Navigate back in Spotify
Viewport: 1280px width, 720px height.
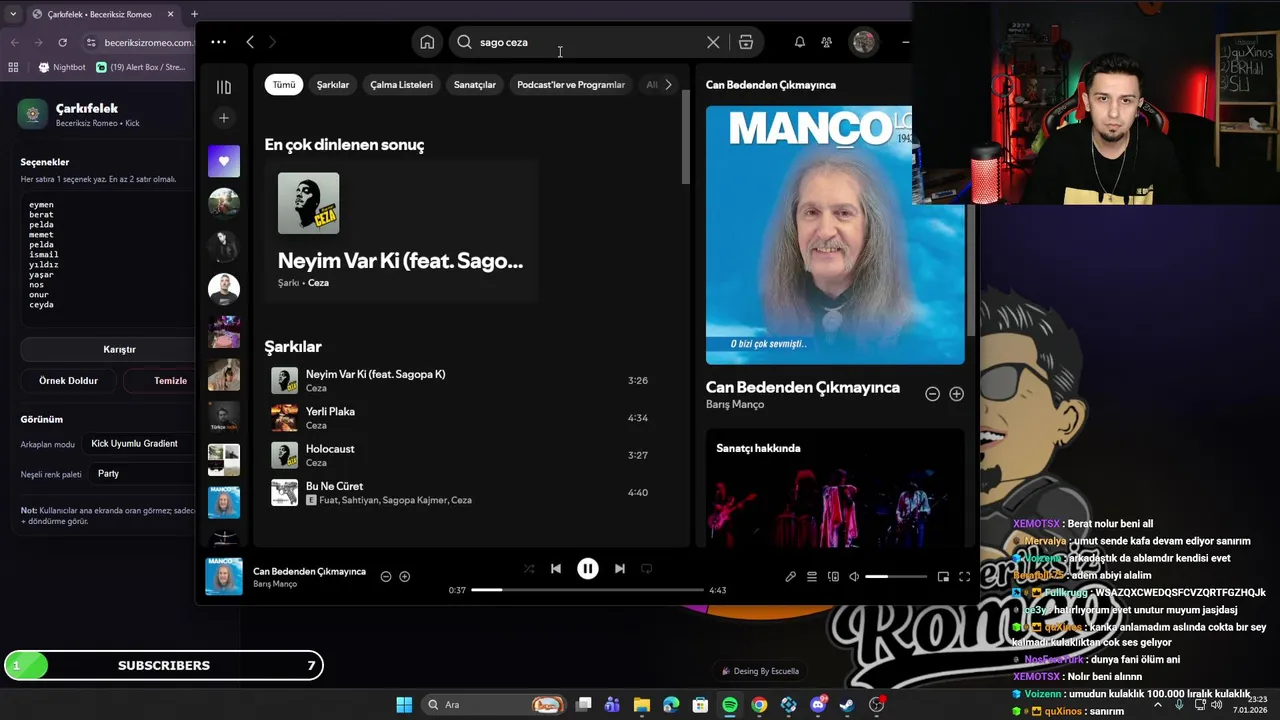[250, 42]
